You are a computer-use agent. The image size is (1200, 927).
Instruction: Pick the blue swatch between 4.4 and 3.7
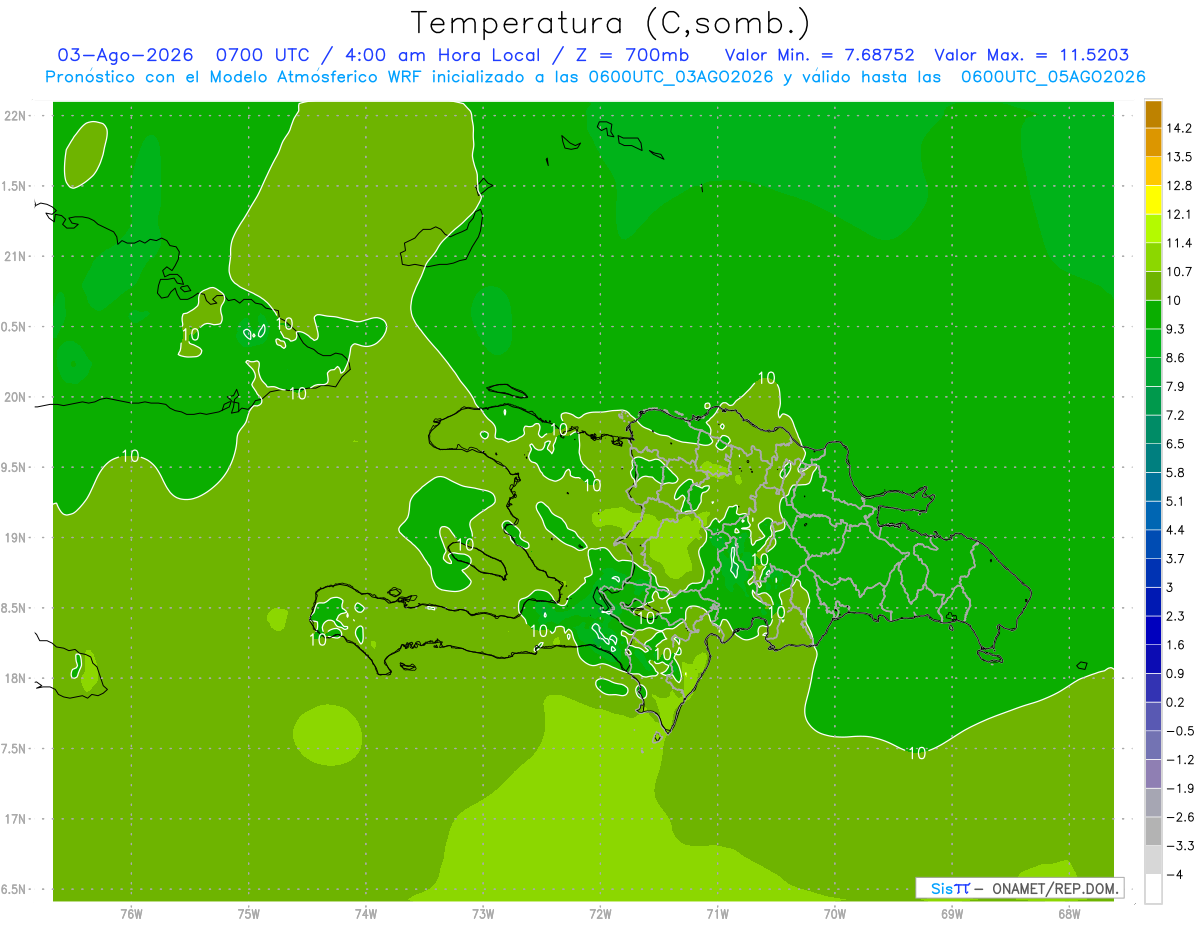[1153, 544]
